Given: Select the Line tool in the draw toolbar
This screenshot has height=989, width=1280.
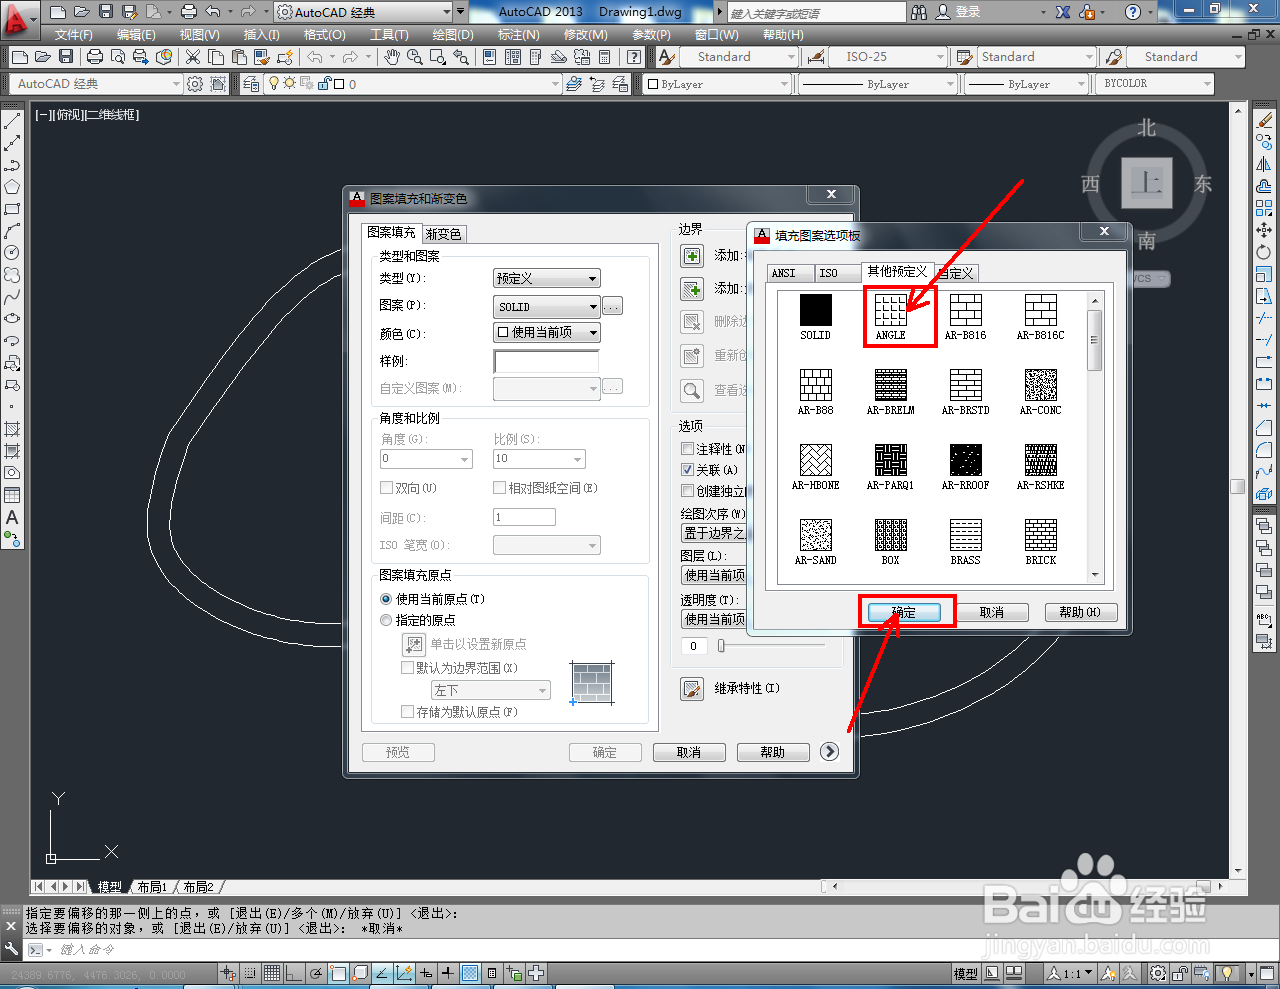Looking at the screenshot, I should pos(12,121).
